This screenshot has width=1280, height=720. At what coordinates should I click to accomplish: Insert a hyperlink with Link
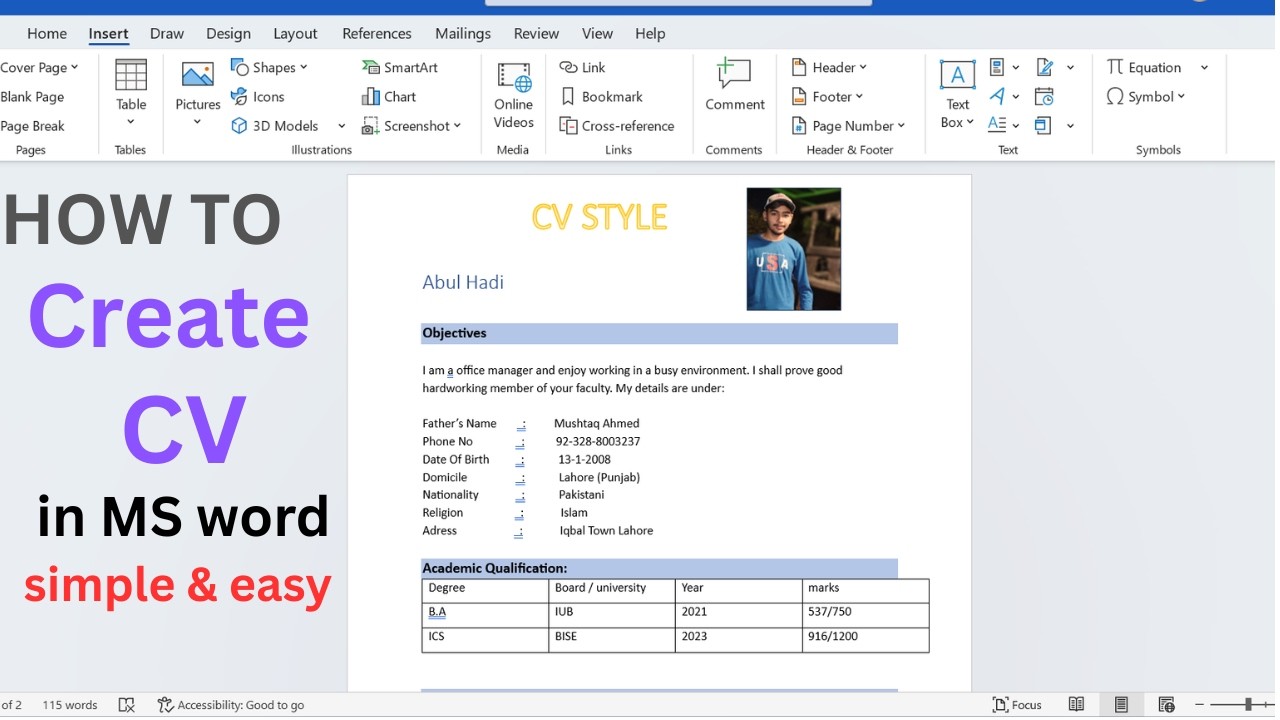tap(582, 67)
